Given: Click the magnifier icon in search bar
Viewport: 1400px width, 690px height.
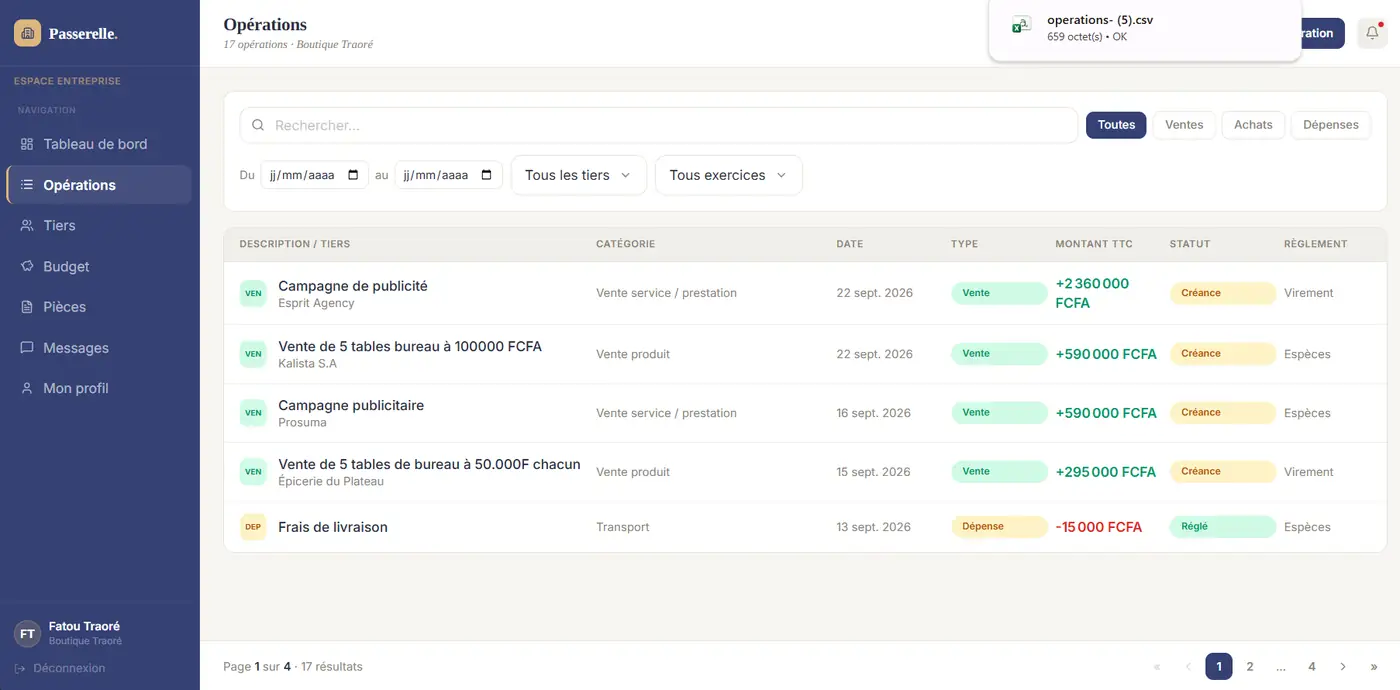Looking at the screenshot, I should [258, 125].
